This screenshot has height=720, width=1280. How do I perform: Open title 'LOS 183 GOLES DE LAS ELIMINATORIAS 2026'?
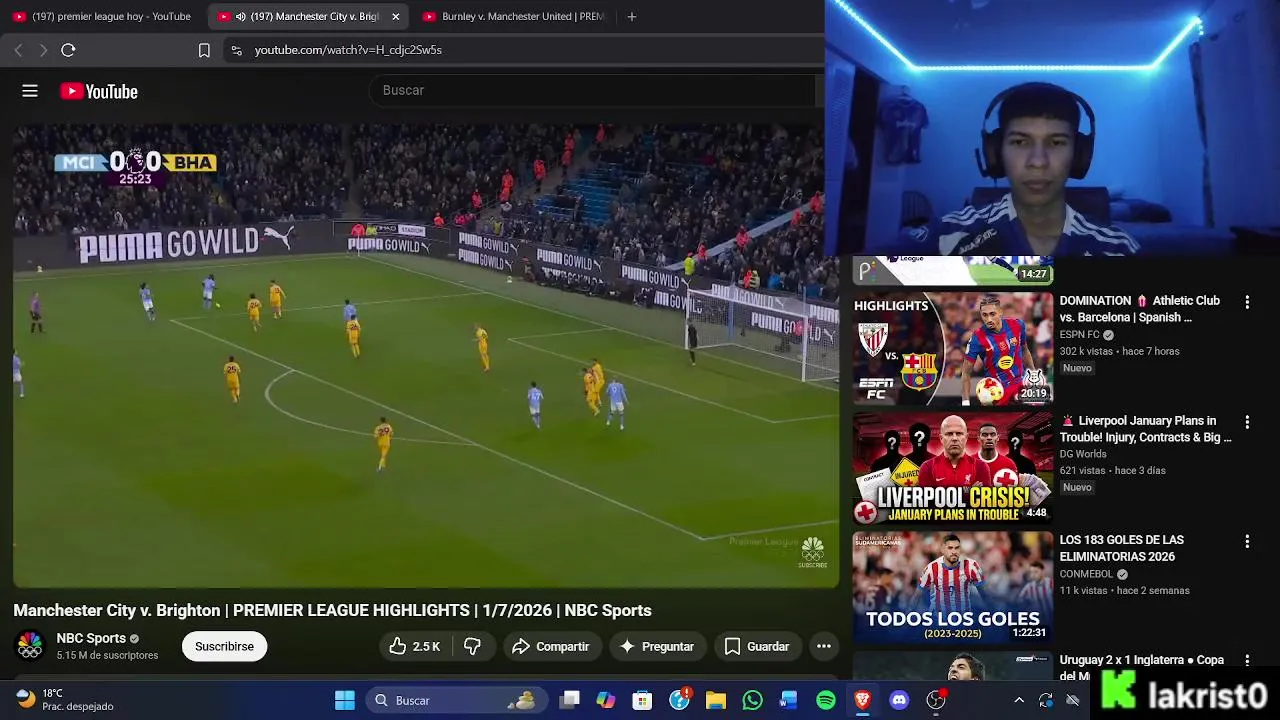point(1122,548)
